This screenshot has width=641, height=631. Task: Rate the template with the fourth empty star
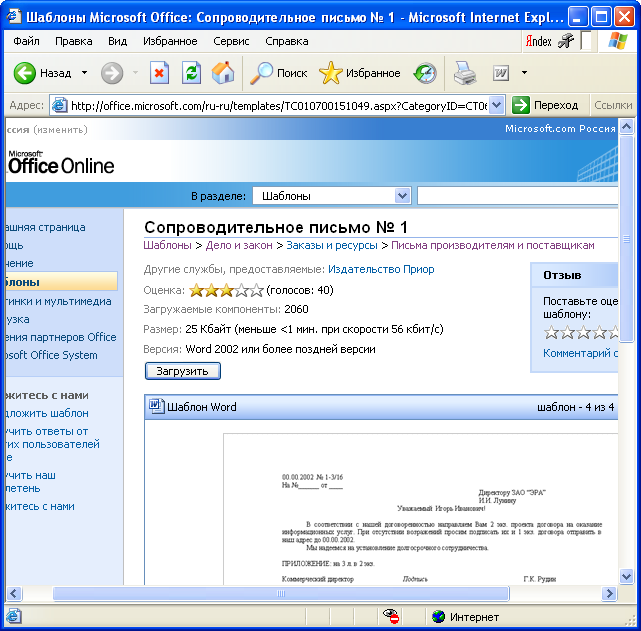tap(599, 332)
